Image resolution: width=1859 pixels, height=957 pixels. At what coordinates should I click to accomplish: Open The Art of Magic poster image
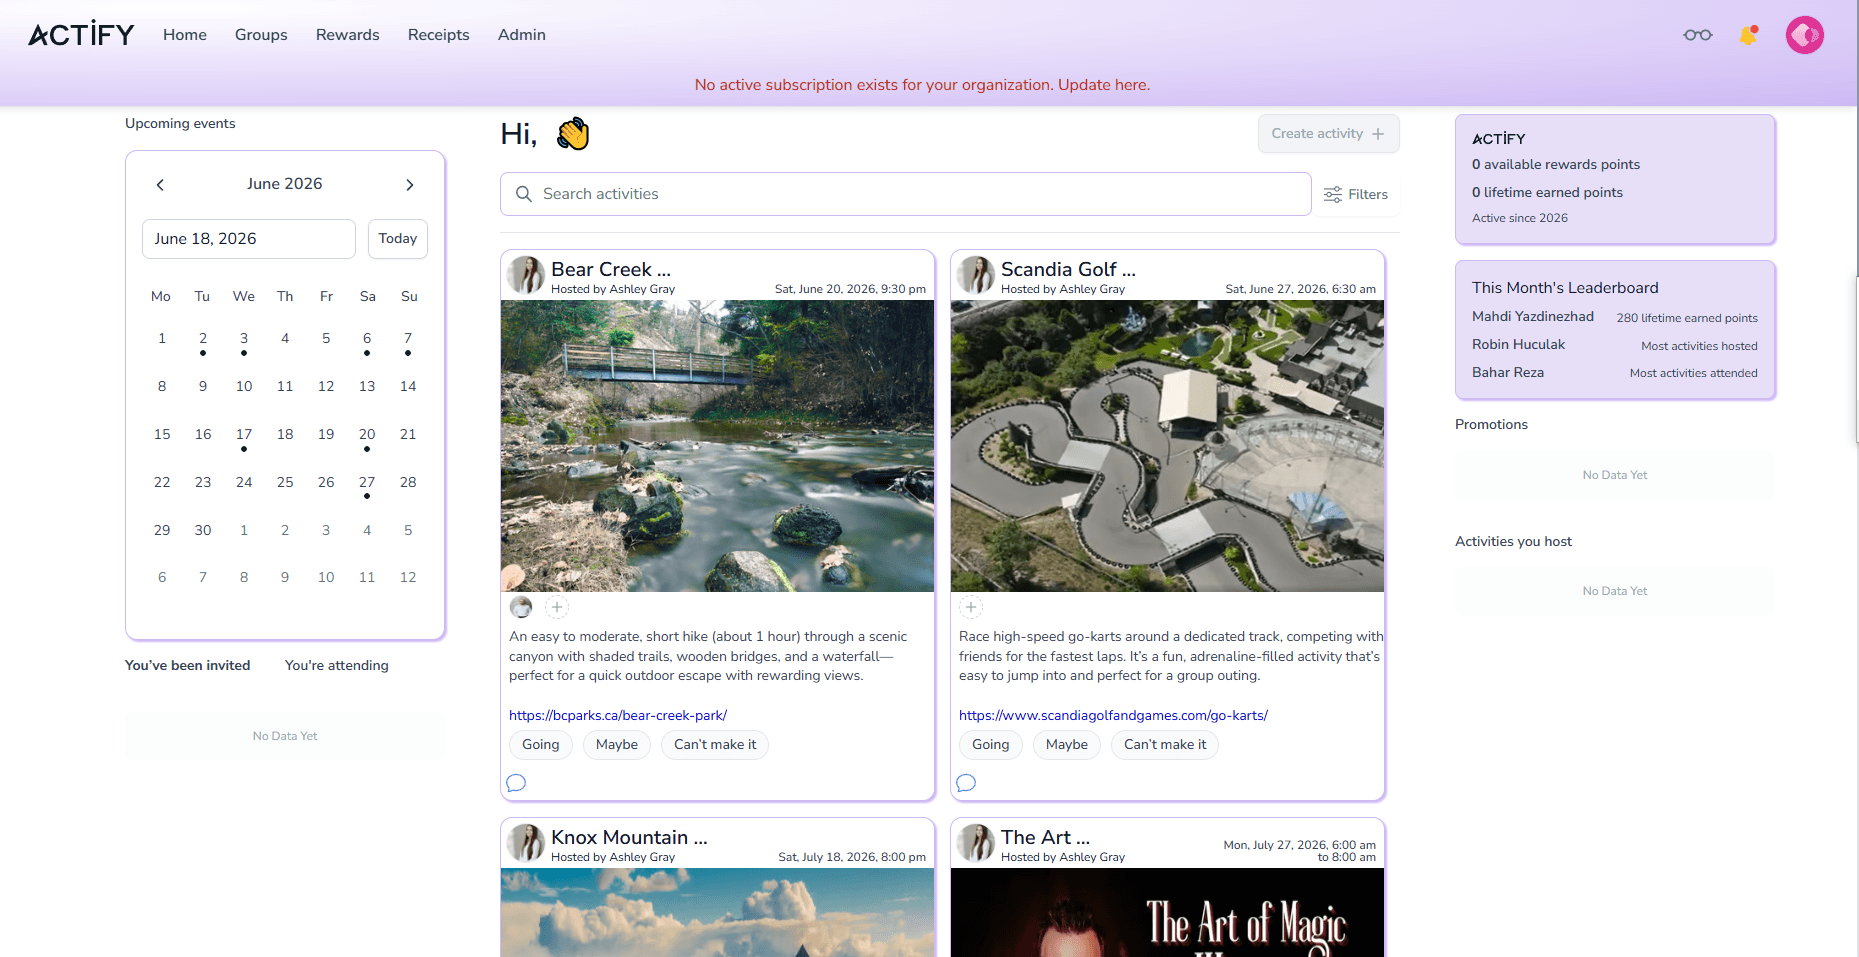(1168, 912)
